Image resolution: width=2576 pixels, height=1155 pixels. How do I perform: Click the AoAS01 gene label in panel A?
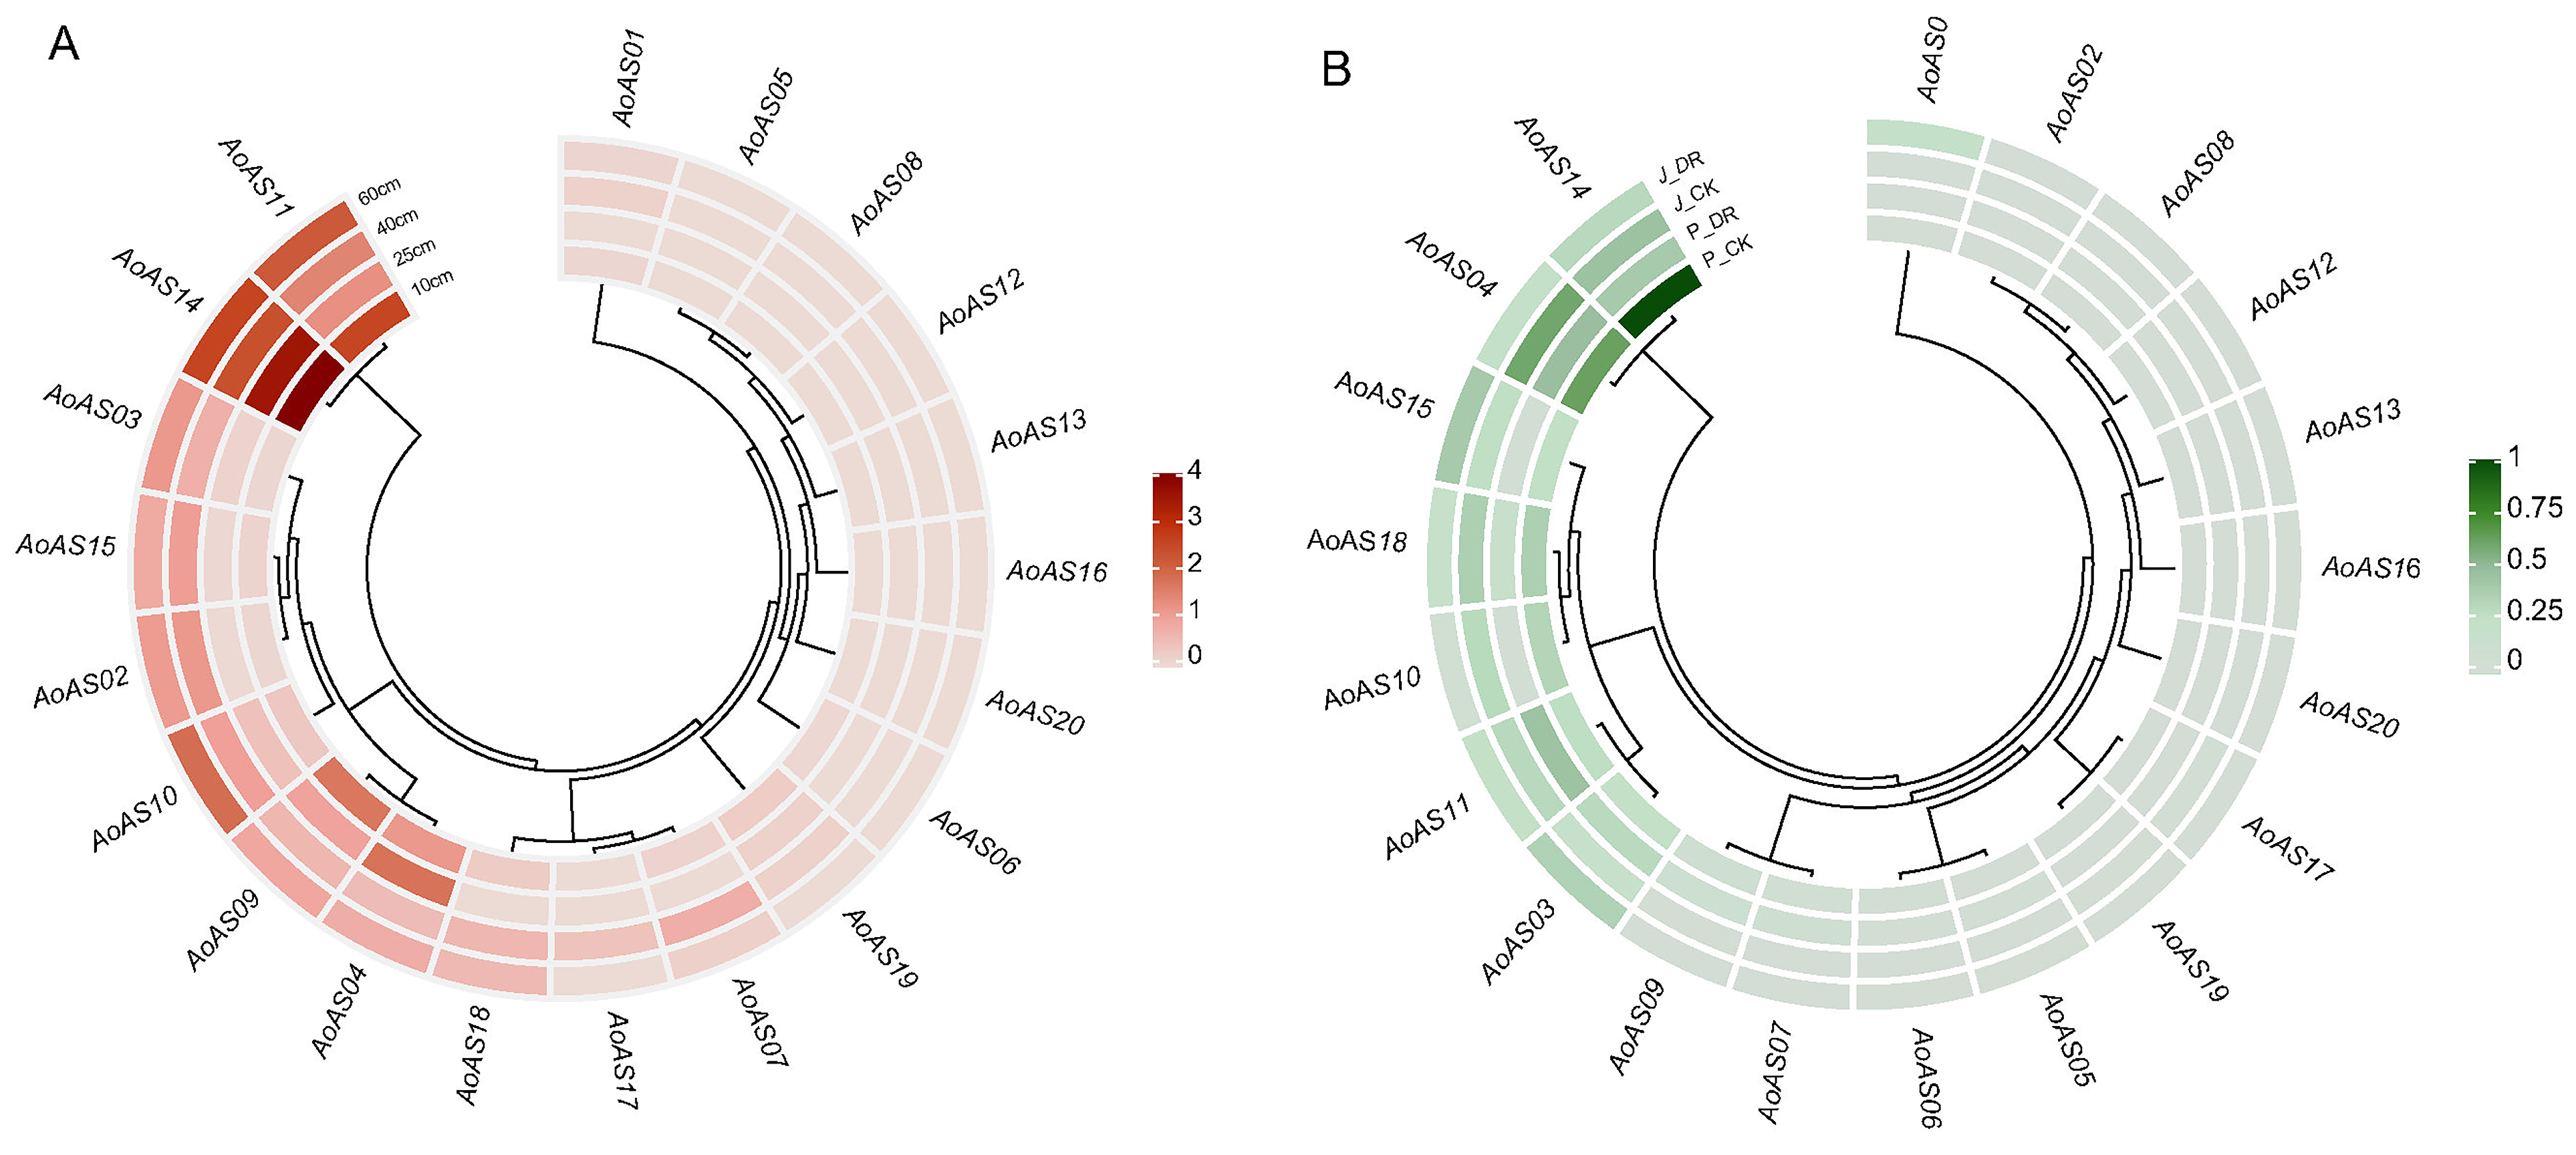pyautogui.click(x=629, y=78)
